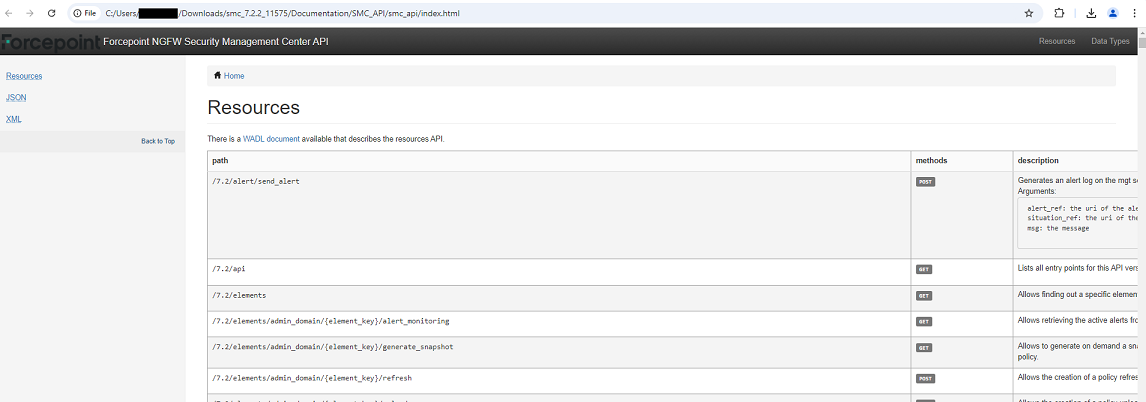Click the Forcepoint NGFW Security Management Center API title
Image resolution: width=1146 pixels, height=402 pixels.
216,42
